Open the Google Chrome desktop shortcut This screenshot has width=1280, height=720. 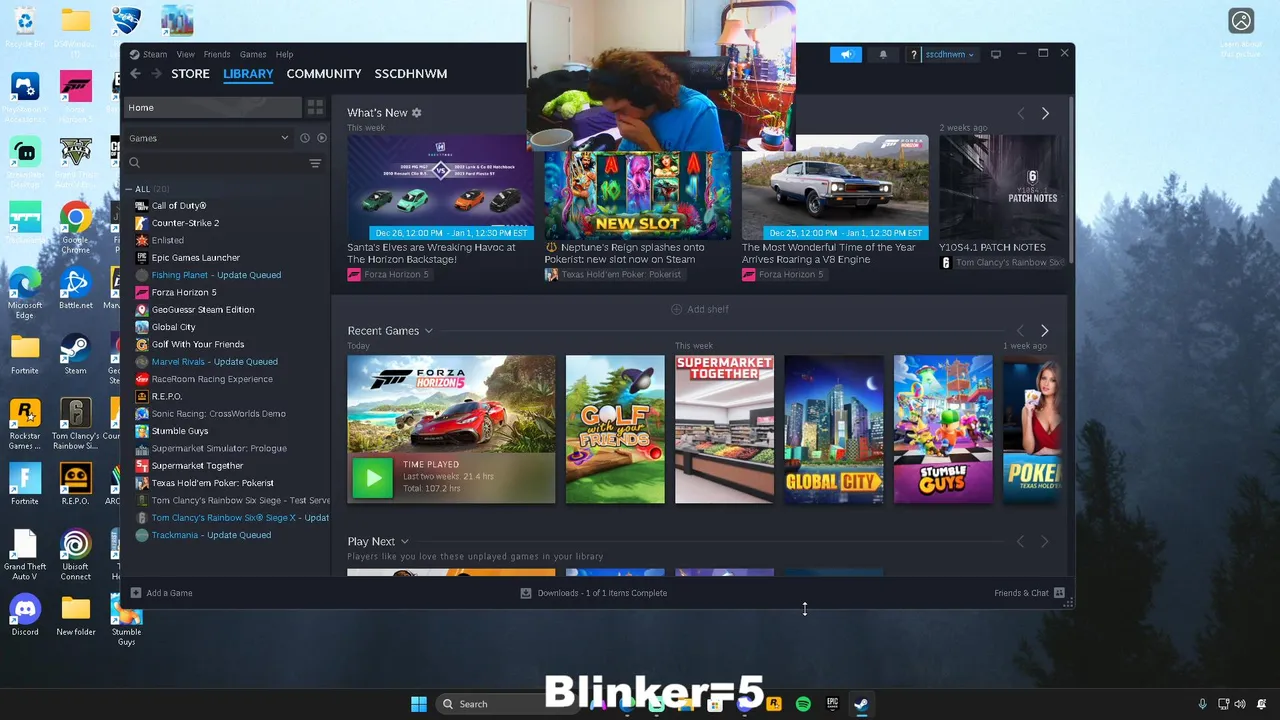pyautogui.click(x=75, y=228)
